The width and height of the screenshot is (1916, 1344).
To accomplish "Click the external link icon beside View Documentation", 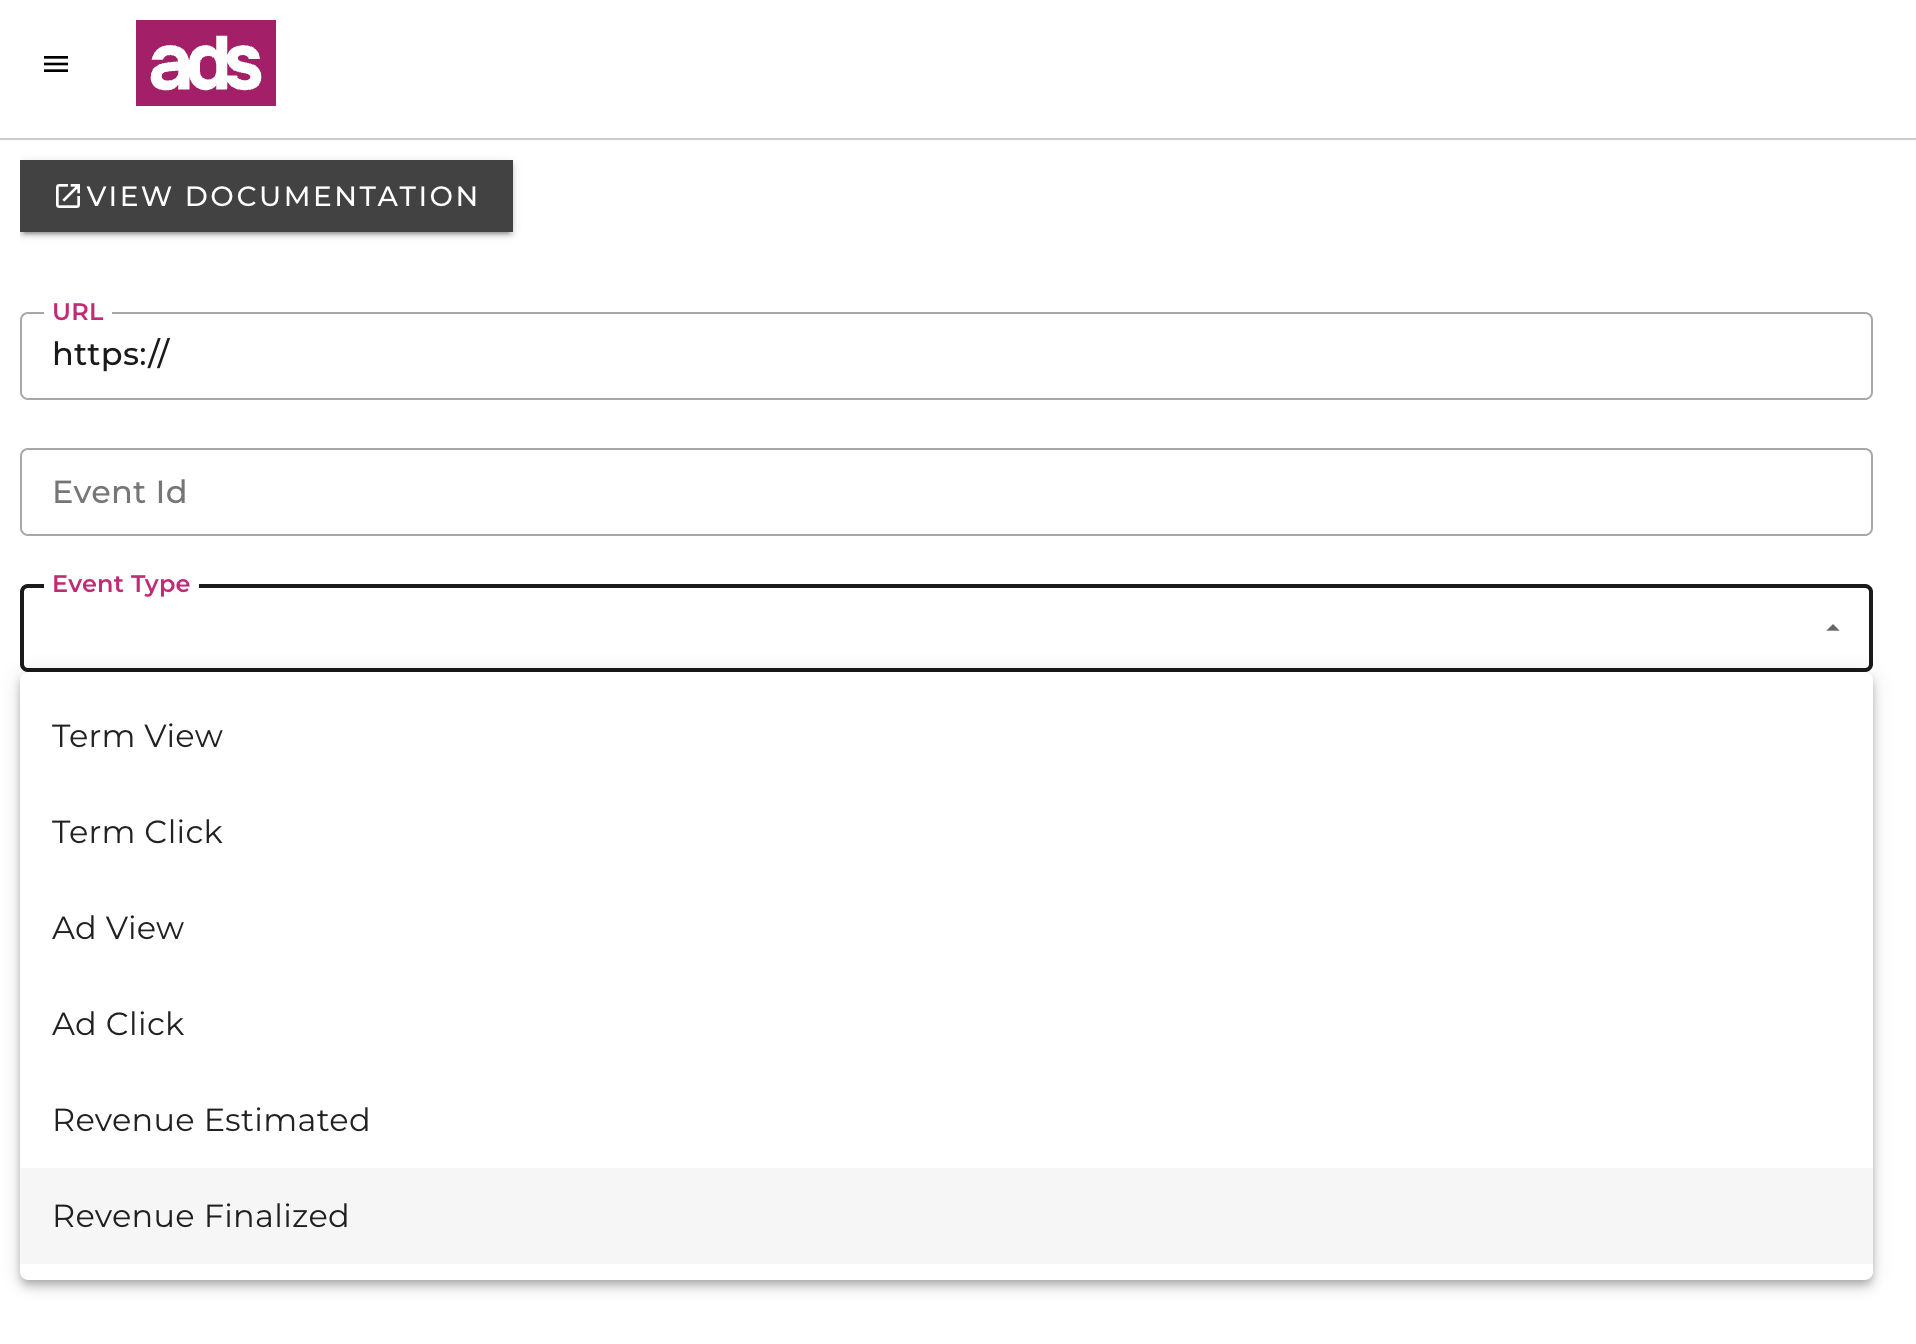I will pos(67,196).
